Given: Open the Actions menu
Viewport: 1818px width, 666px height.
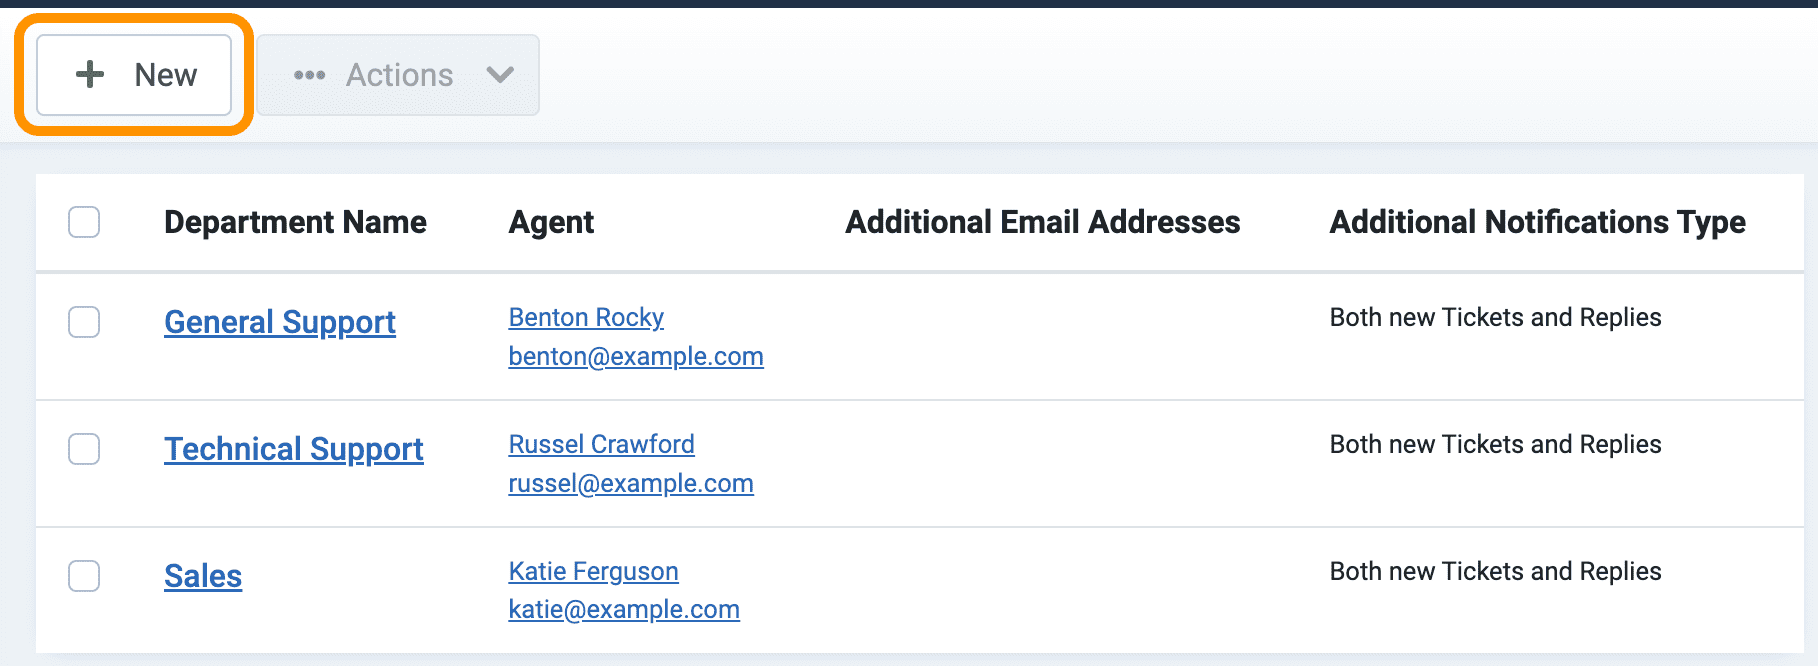Looking at the screenshot, I should (x=398, y=75).
